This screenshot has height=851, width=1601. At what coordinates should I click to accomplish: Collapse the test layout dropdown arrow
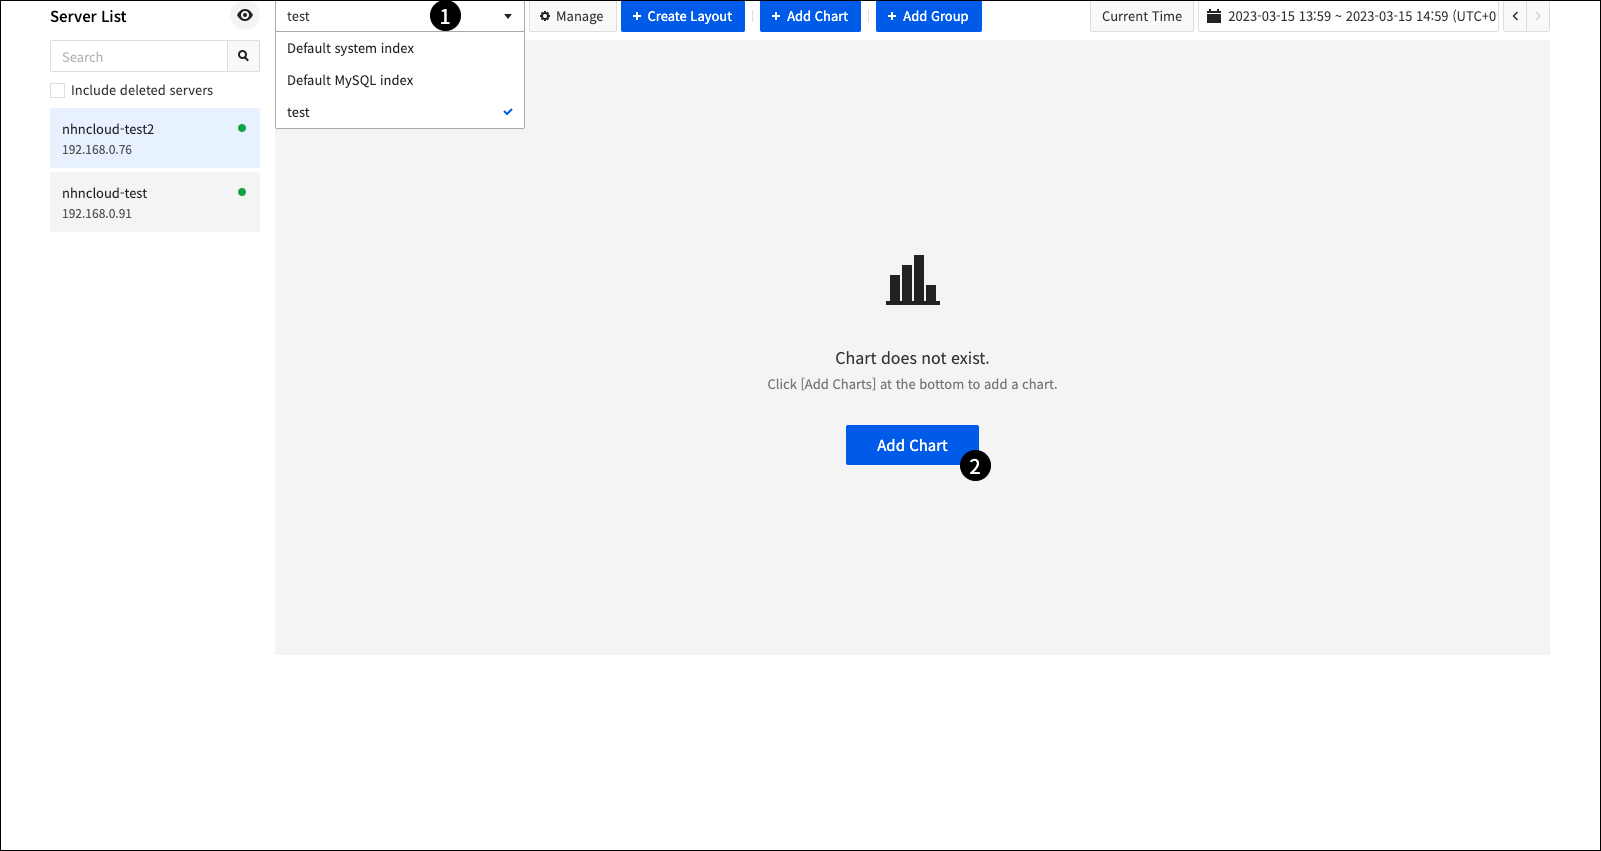(x=508, y=16)
